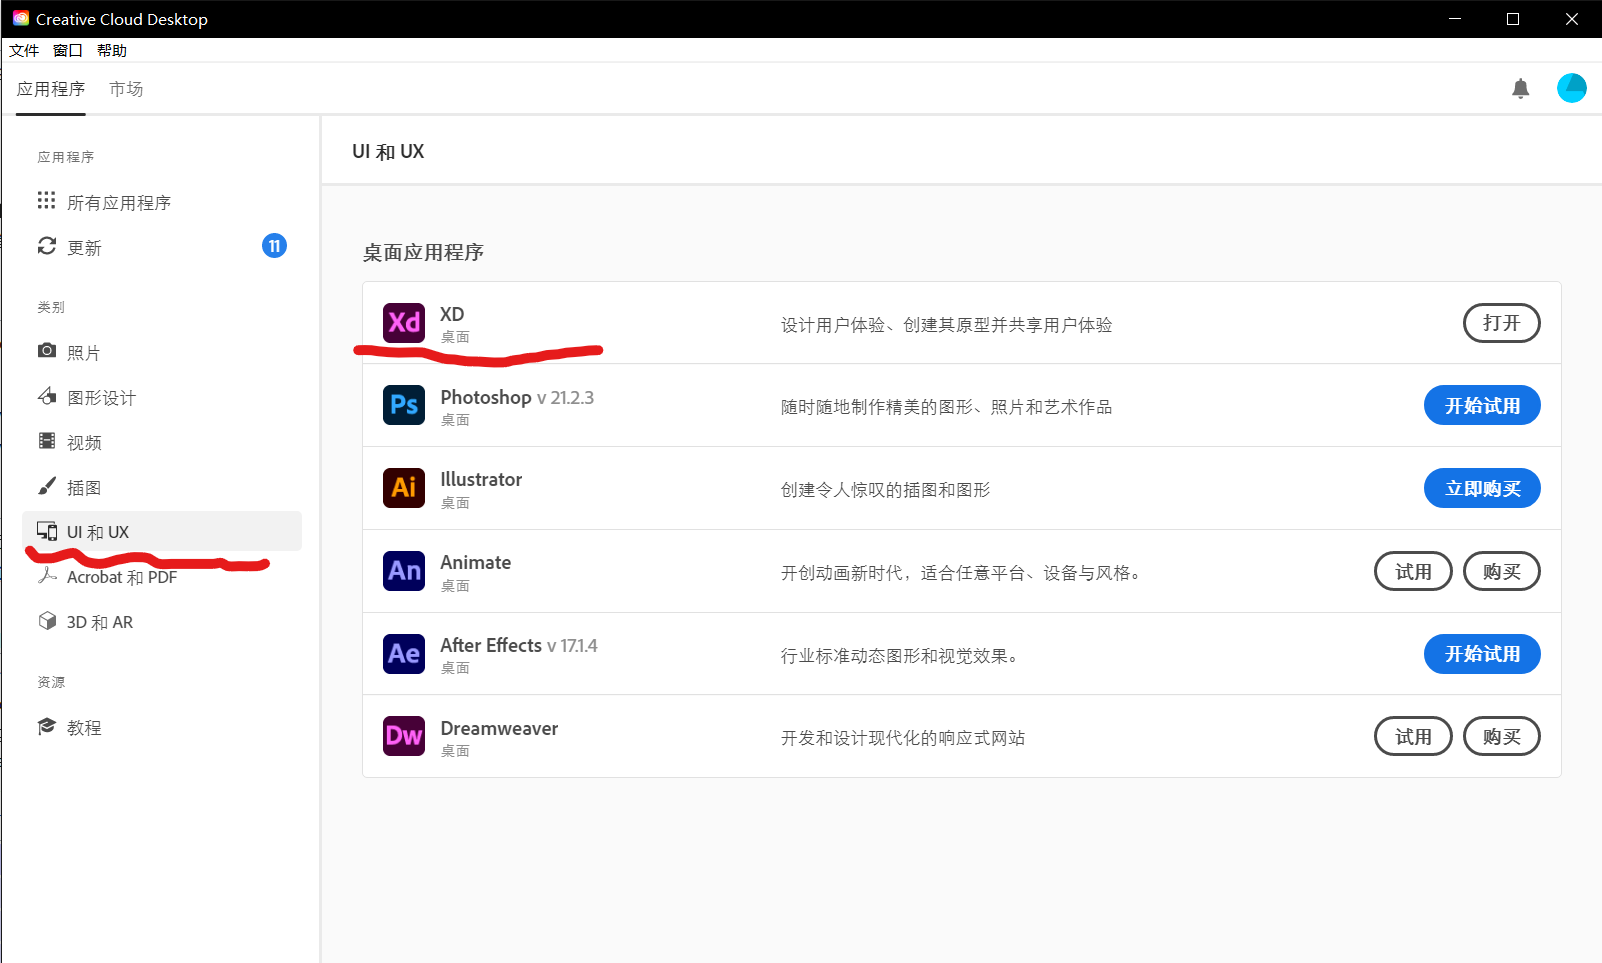
Task: Click the Photoshop app icon
Action: click(404, 405)
